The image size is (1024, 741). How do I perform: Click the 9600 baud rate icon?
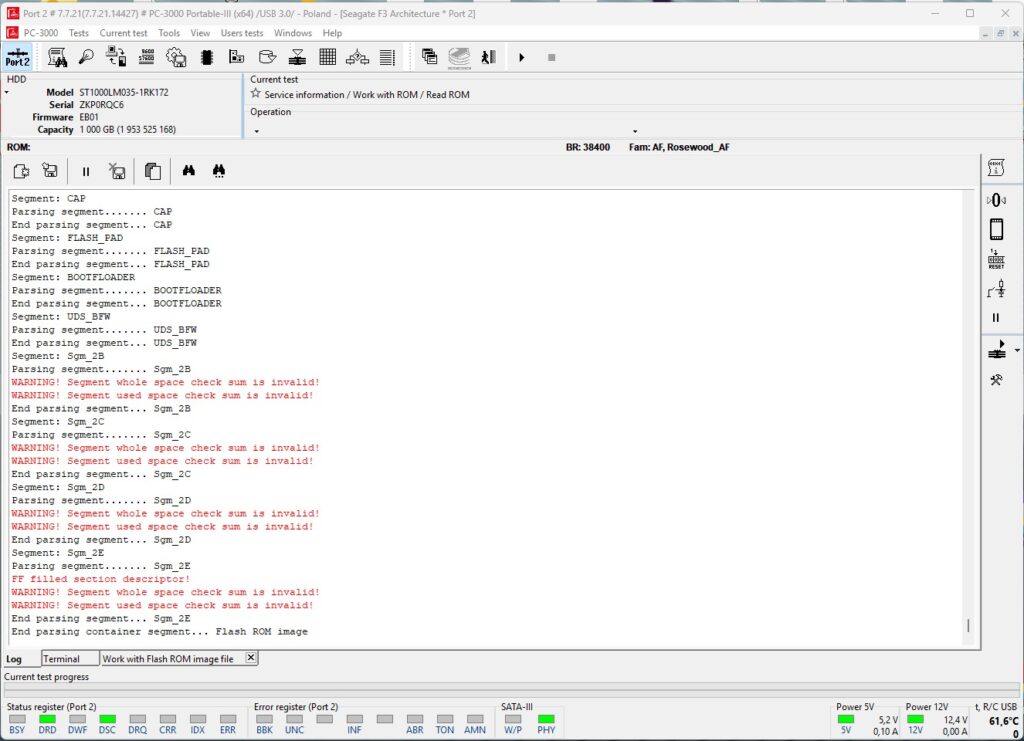[147, 57]
